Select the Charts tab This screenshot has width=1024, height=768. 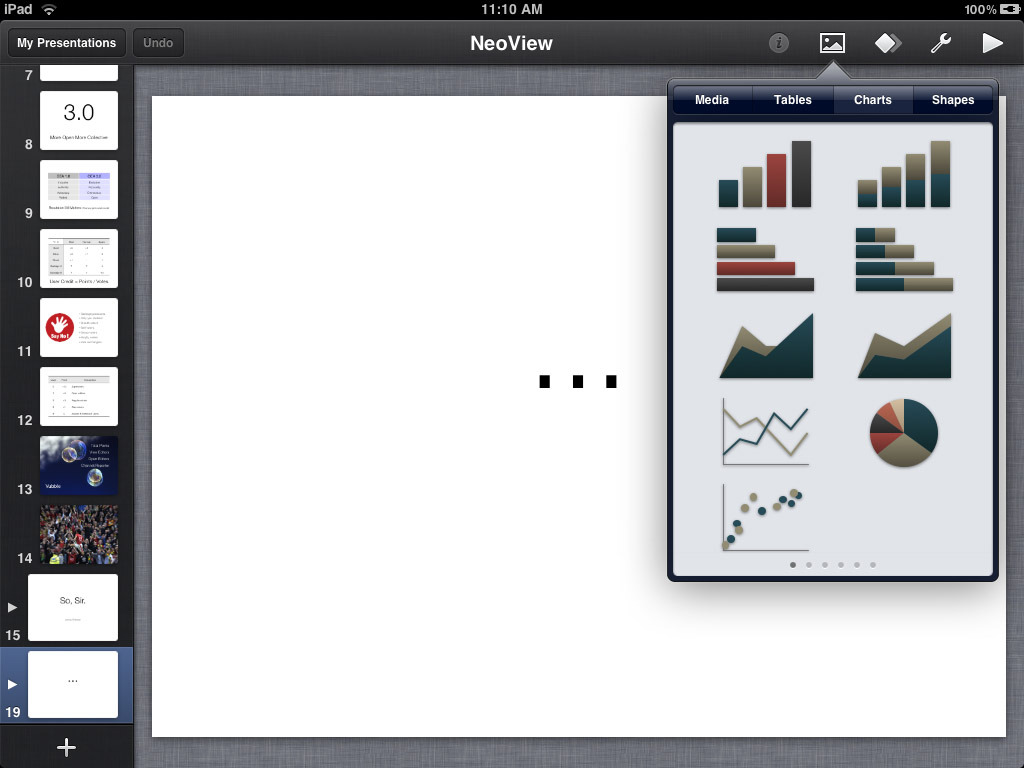(x=872, y=100)
